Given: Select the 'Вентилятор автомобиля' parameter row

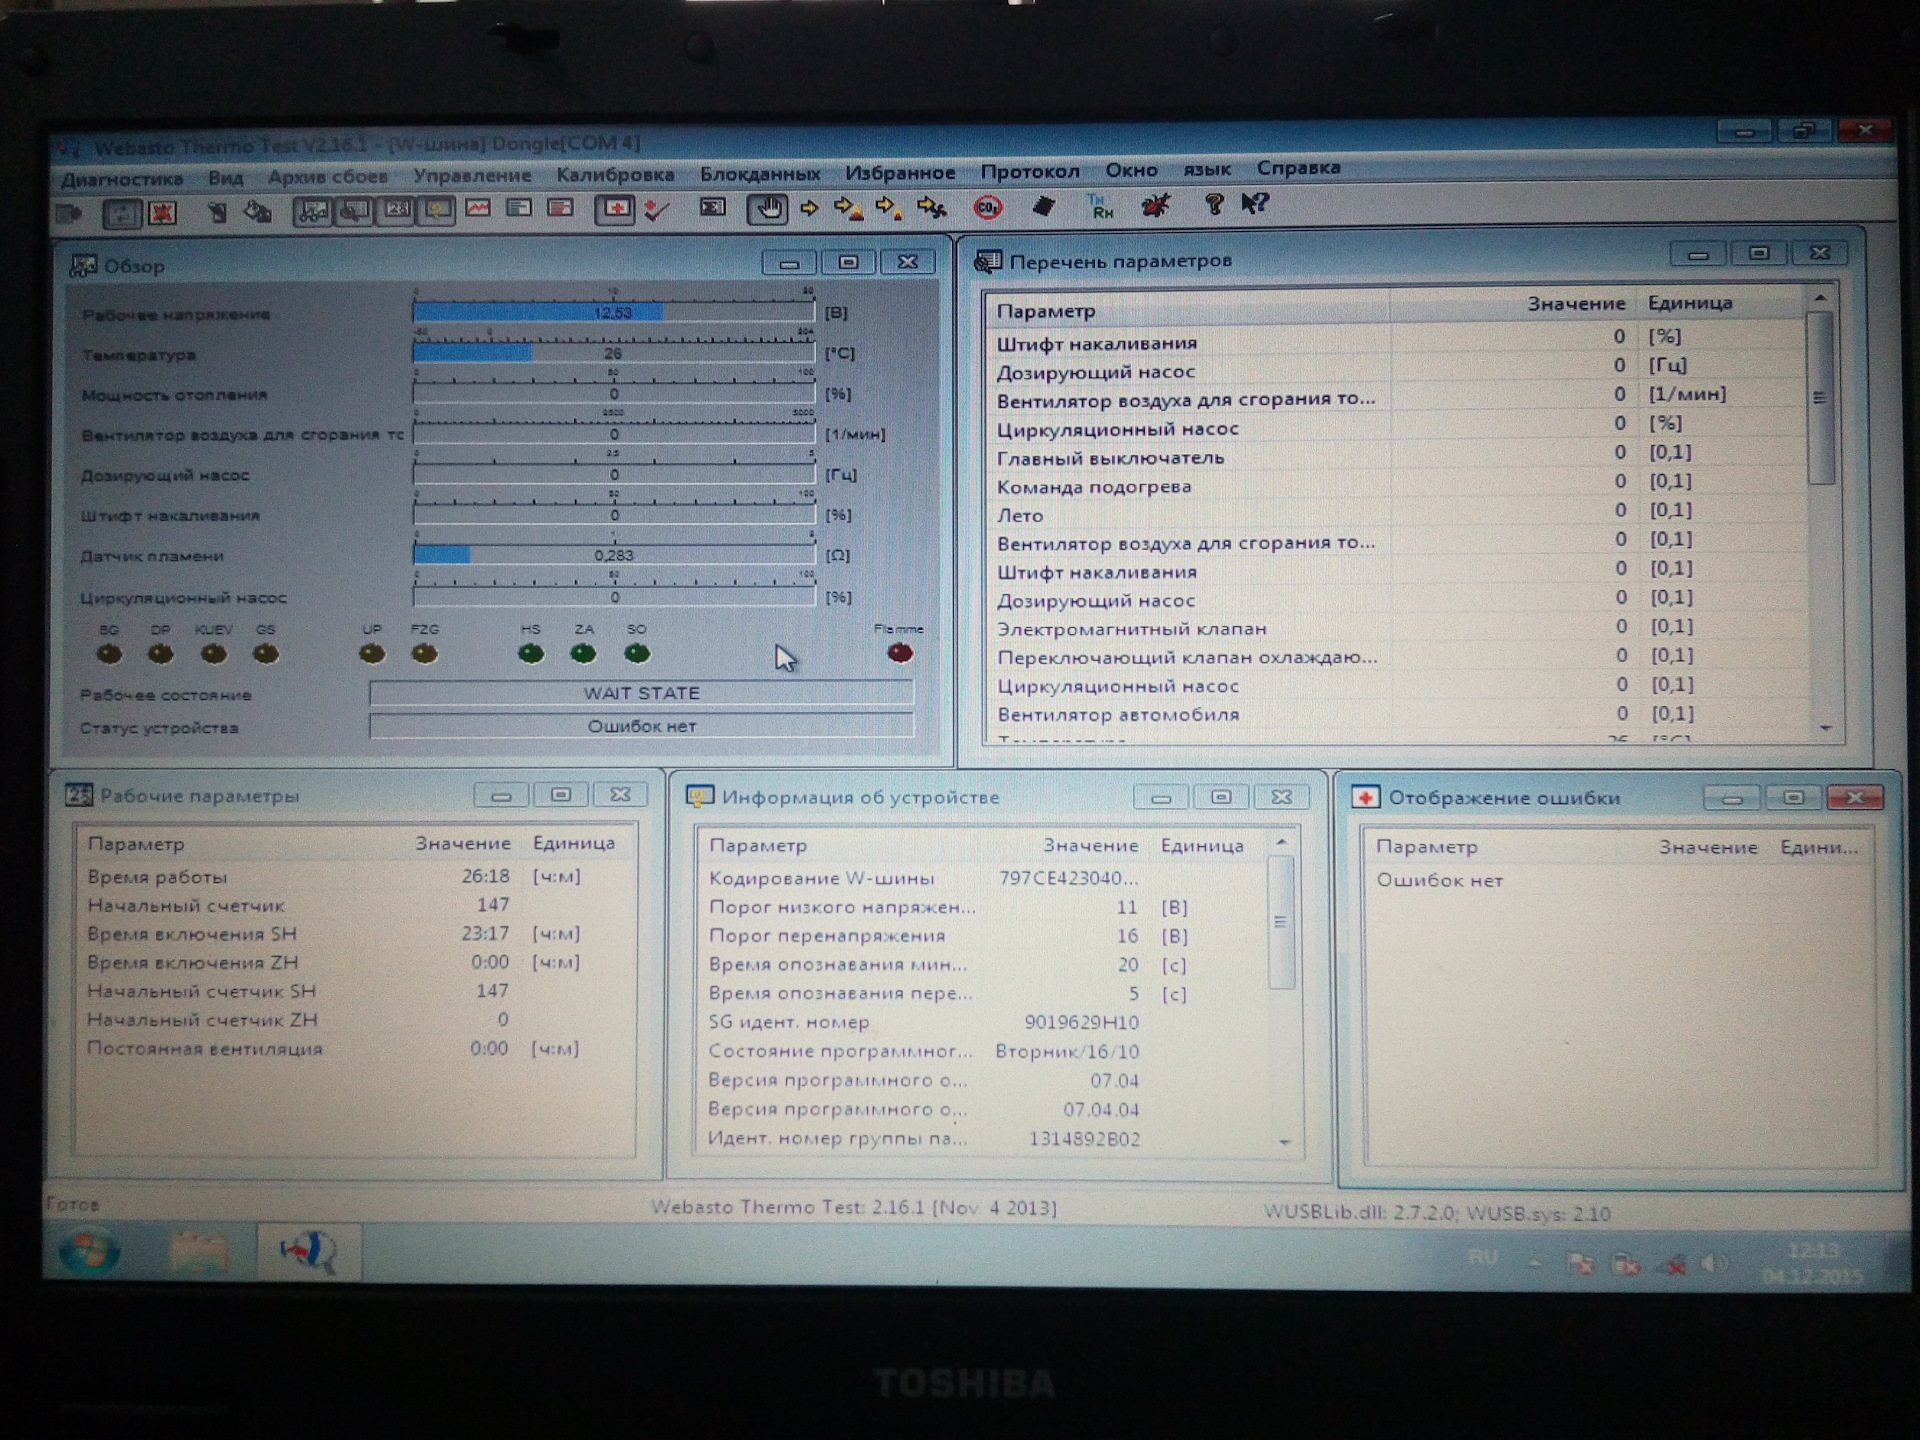Looking at the screenshot, I should coord(1396,714).
